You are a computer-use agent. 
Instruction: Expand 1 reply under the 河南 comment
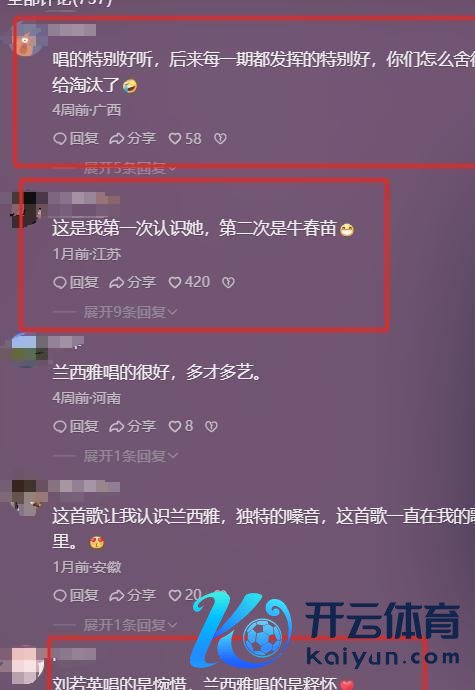[x=130, y=456]
